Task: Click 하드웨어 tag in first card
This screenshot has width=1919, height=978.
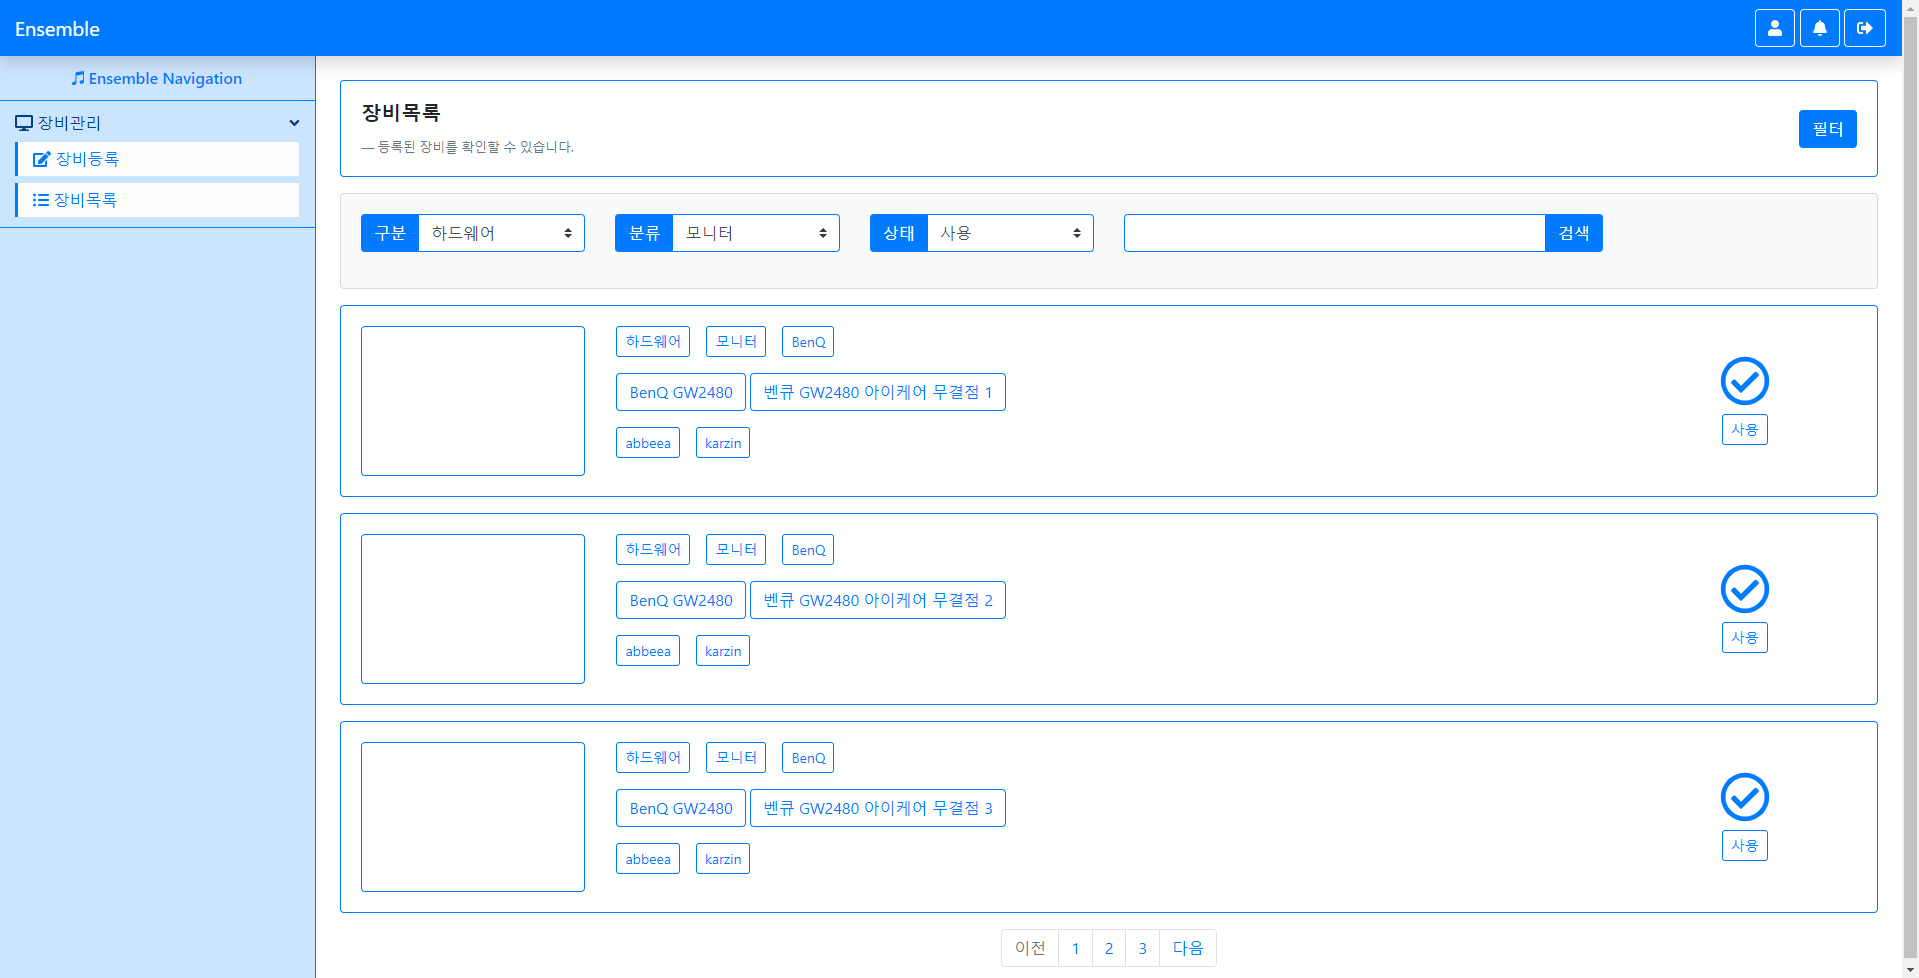Action: pyautogui.click(x=653, y=341)
